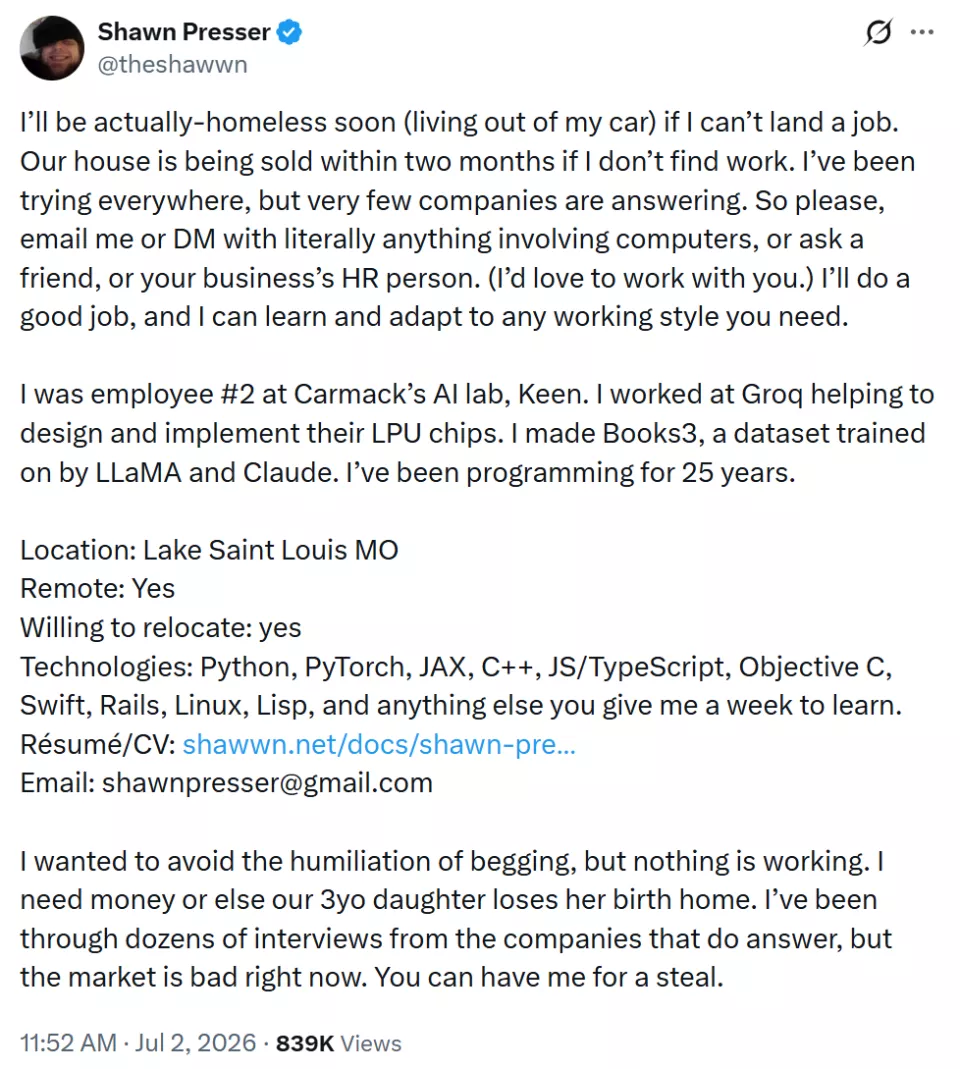This screenshot has width=960, height=1069.
Task: Click the "Remote: Yes" line
Action: (98, 588)
